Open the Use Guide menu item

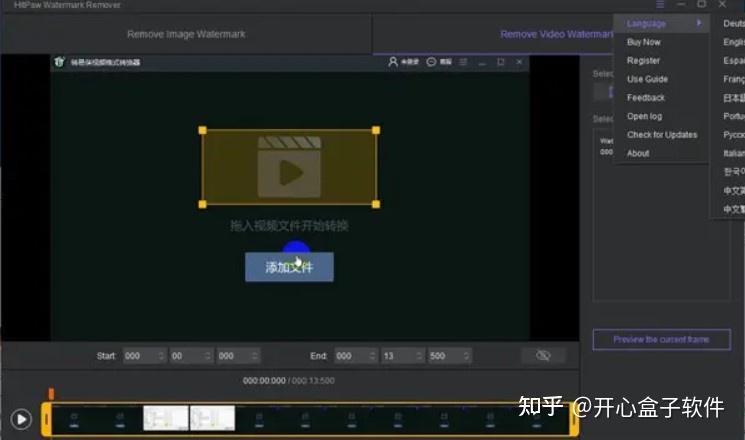[647, 79]
